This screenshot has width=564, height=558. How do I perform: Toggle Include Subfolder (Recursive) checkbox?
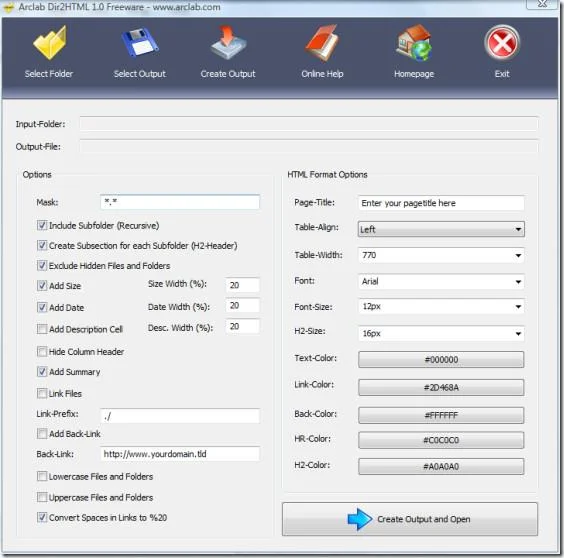42,225
